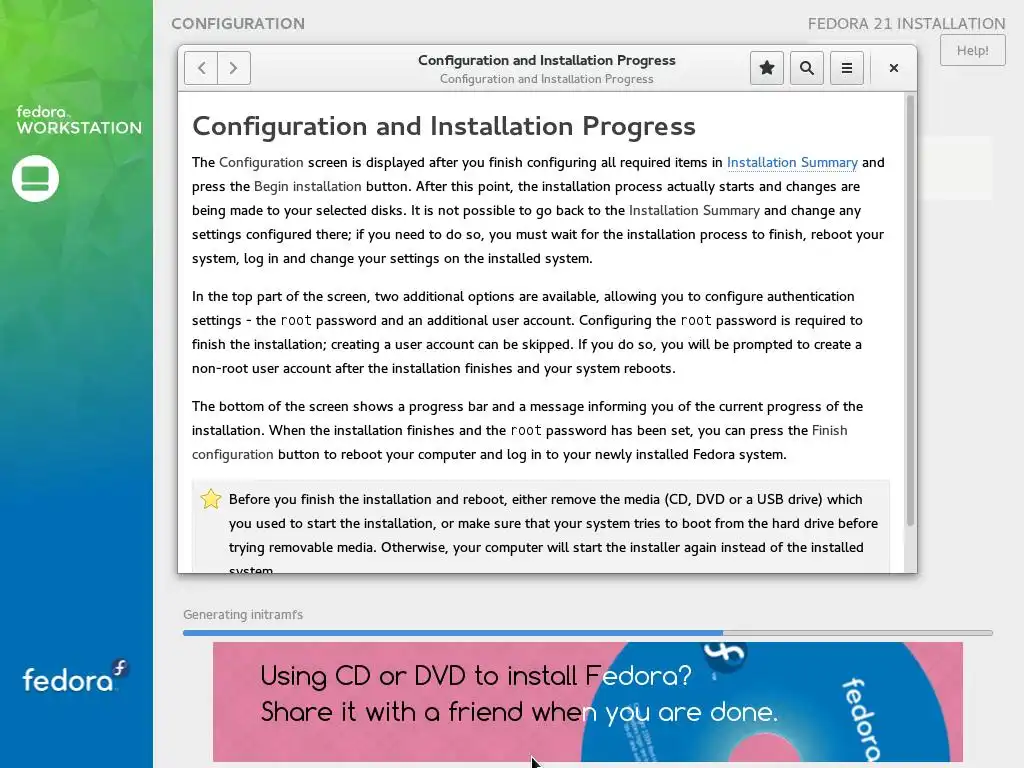The image size is (1024, 768).
Task: Click the fedora logo in sidebar bottom
Action: click(76, 677)
